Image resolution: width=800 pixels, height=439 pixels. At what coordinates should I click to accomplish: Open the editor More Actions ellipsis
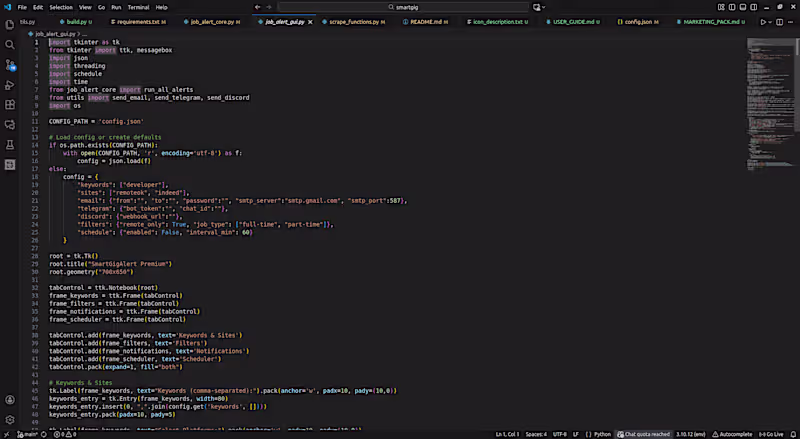coord(791,22)
